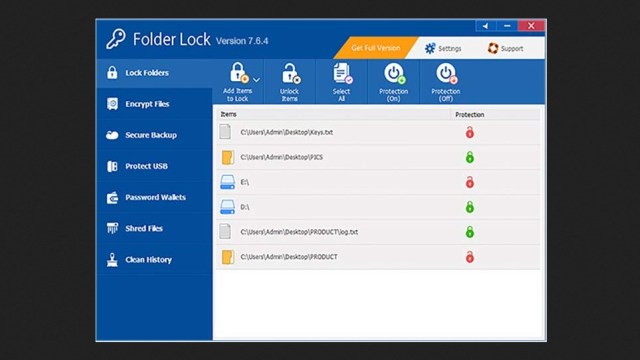Open Password Wallets section
Viewport: 640px width, 360px height.
[x=155, y=198]
